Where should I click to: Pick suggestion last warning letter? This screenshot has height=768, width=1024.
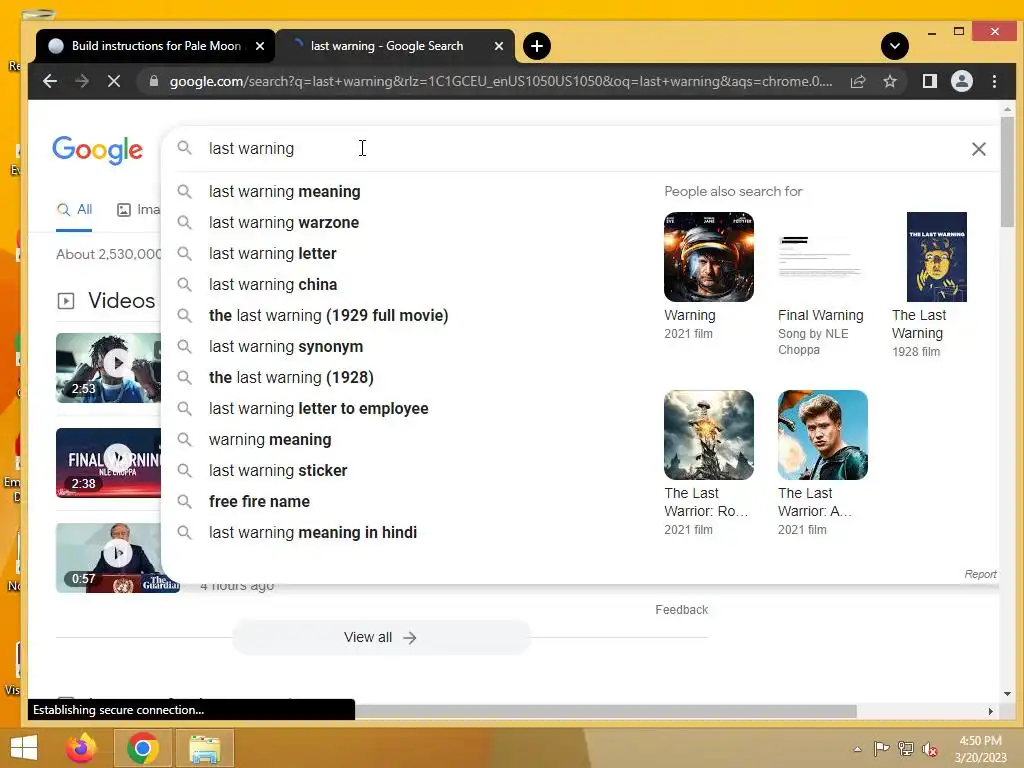click(272, 253)
